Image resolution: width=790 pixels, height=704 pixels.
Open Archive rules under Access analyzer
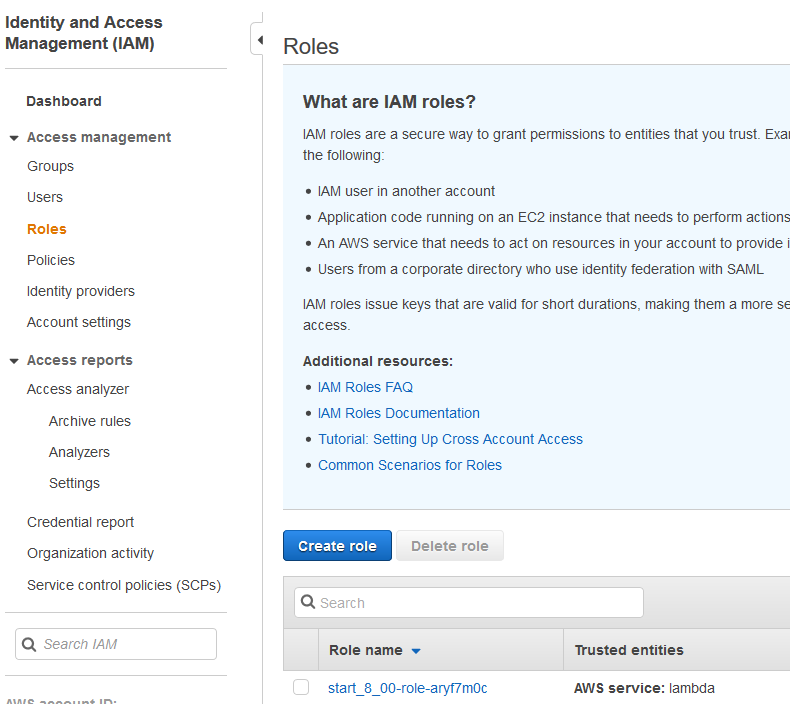(x=90, y=421)
